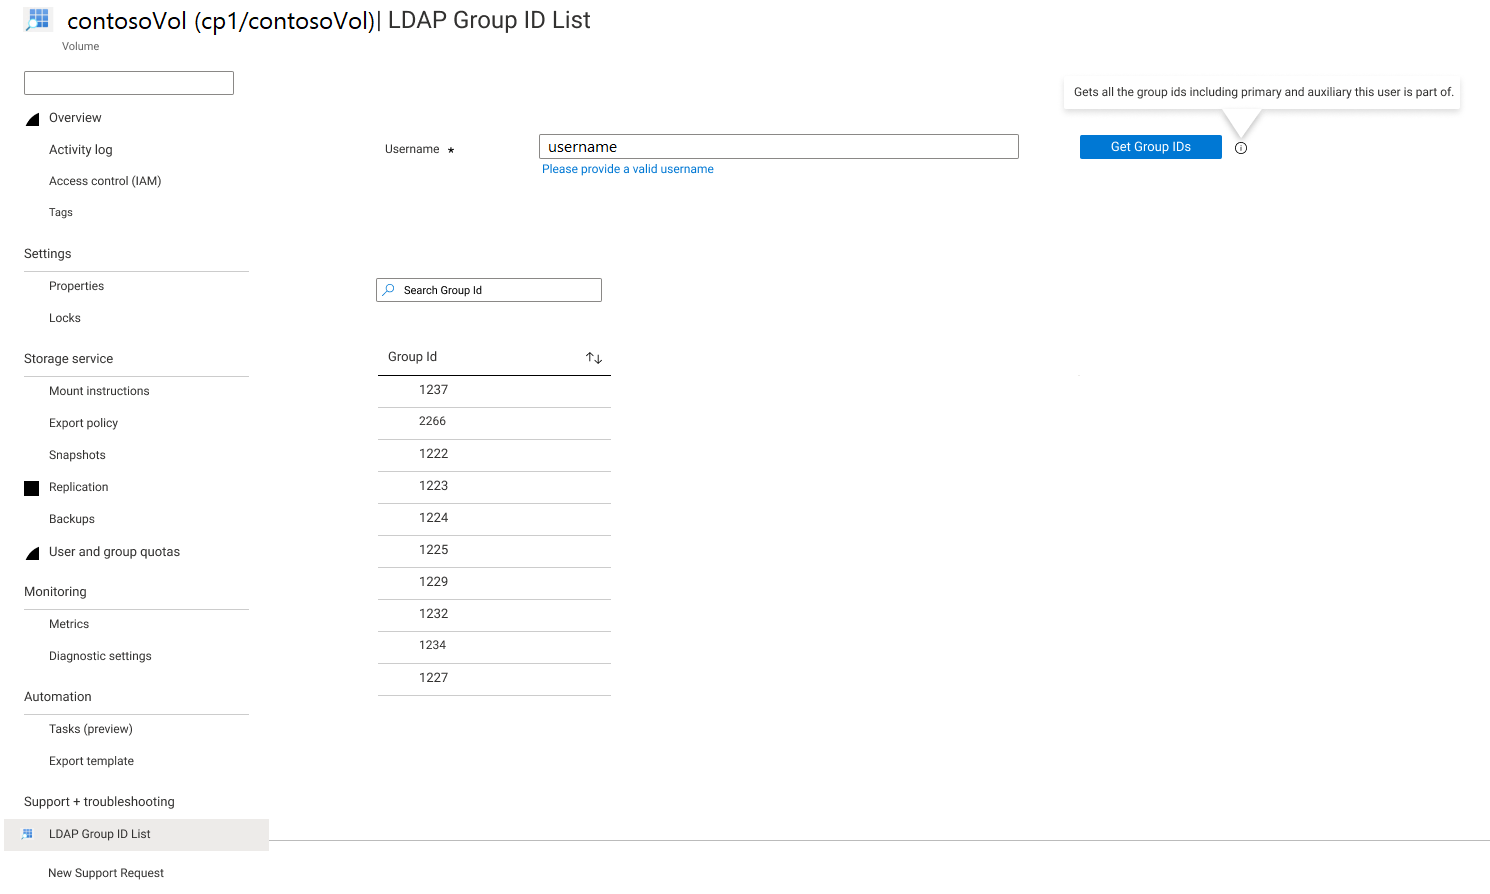Image resolution: width=1490 pixels, height=894 pixels.
Task: Open Access control (IAM)
Action: point(105,181)
